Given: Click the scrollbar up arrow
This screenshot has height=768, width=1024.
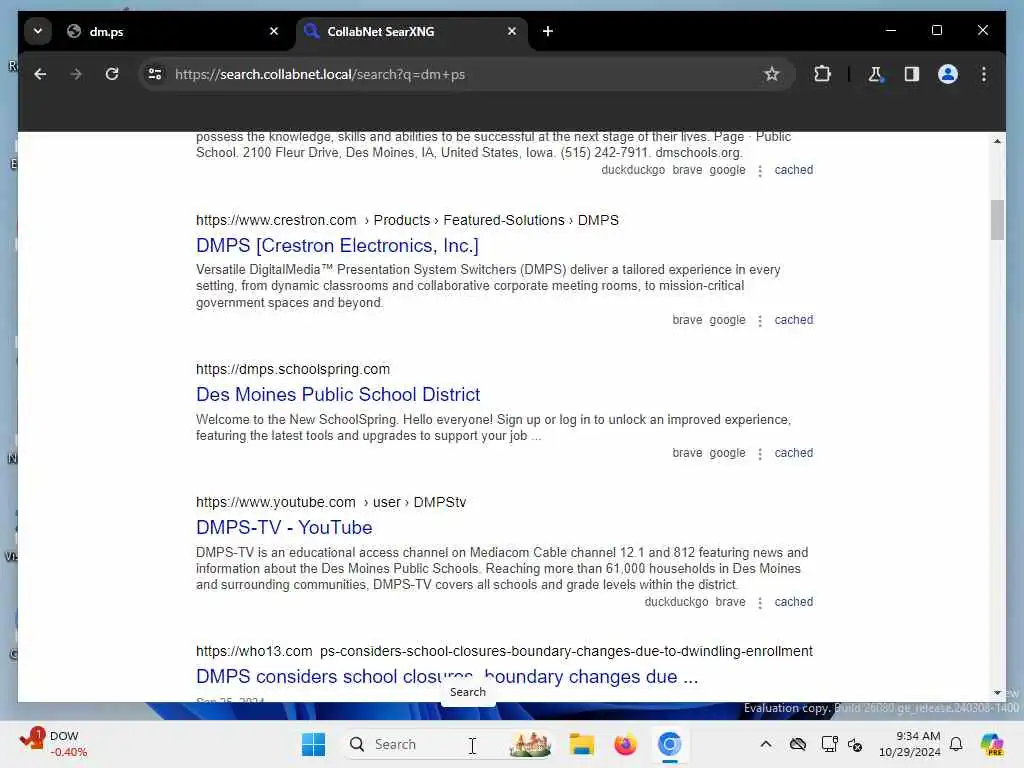Looking at the screenshot, I should (x=997, y=141).
